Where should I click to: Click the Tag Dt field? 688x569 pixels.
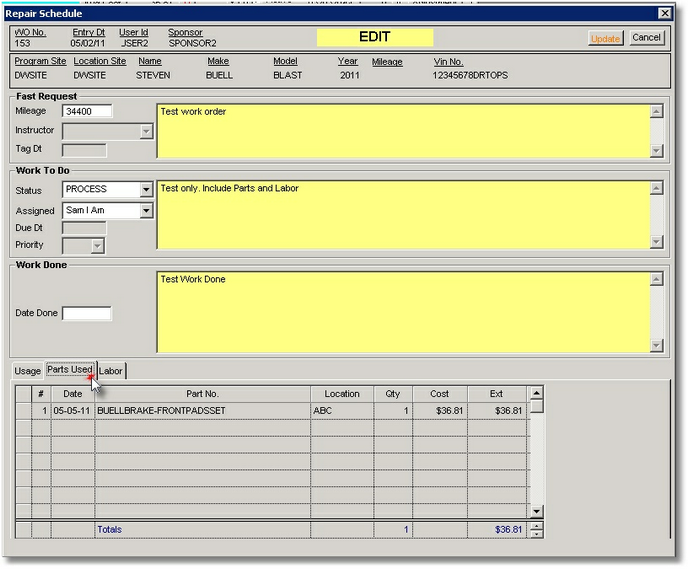click(x=84, y=150)
